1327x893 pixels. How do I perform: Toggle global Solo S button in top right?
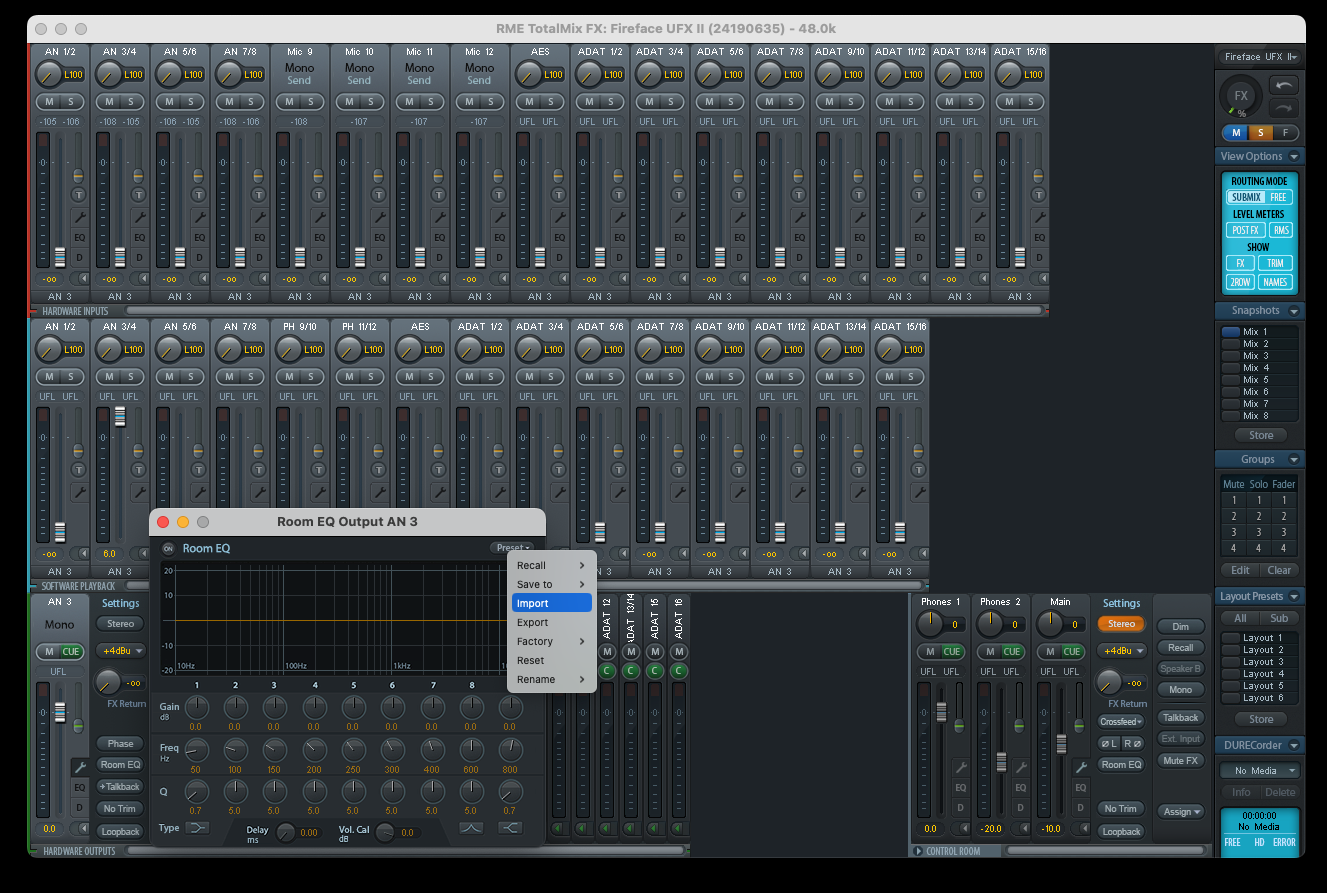1260,132
